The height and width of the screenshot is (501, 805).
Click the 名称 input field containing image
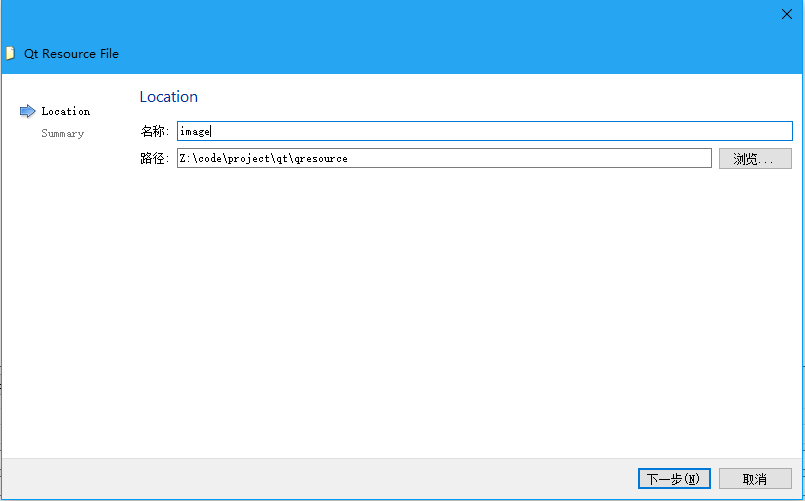coord(485,131)
